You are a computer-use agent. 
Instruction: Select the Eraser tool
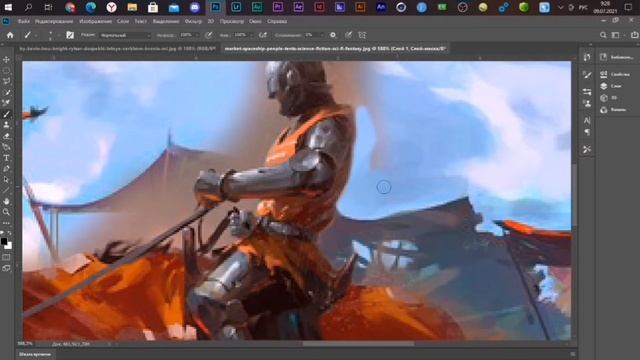pyautogui.click(x=6, y=136)
